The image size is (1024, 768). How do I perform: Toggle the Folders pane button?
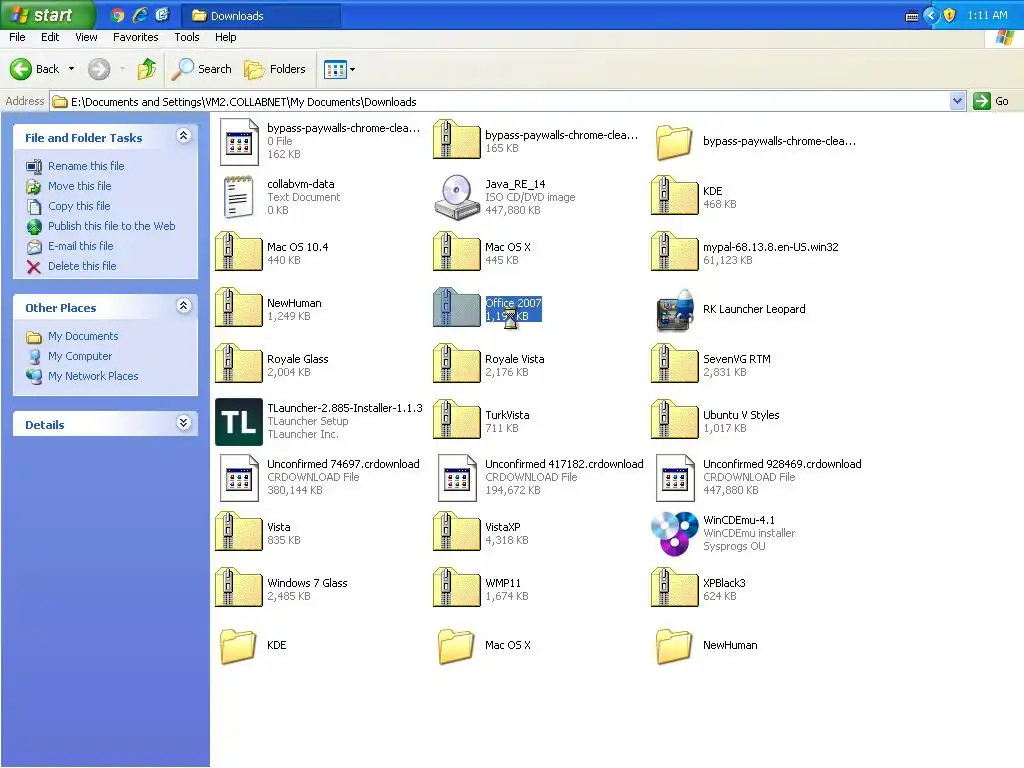coord(274,69)
